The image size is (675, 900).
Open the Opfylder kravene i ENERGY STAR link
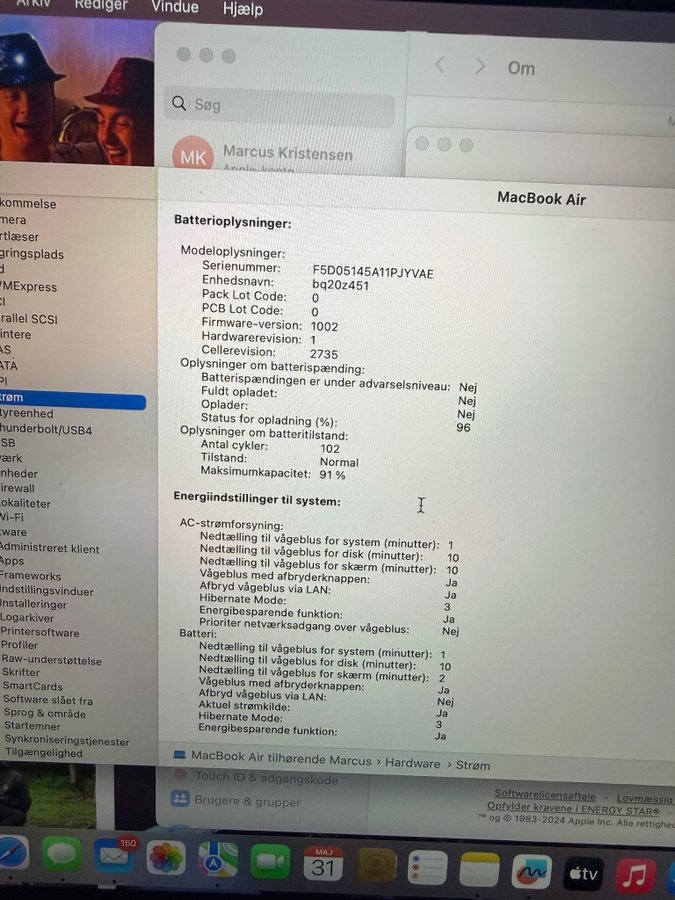[x=573, y=809]
